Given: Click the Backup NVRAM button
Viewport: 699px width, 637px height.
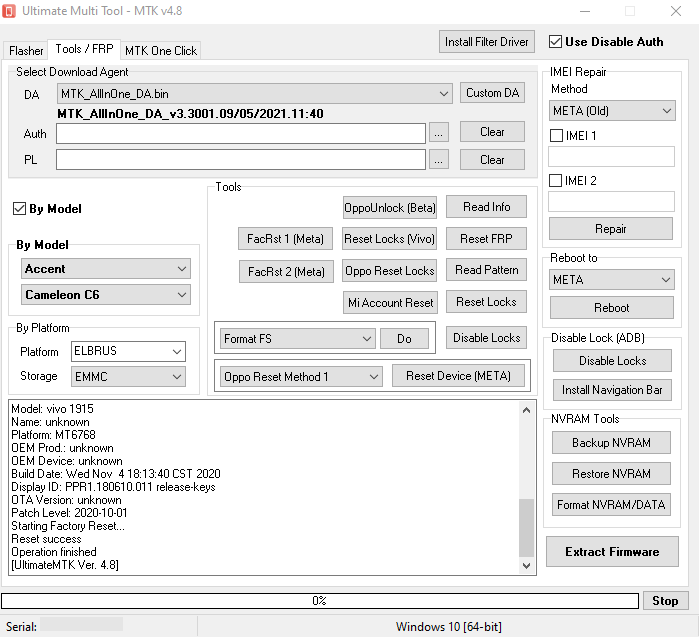Looking at the screenshot, I should [x=611, y=443].
